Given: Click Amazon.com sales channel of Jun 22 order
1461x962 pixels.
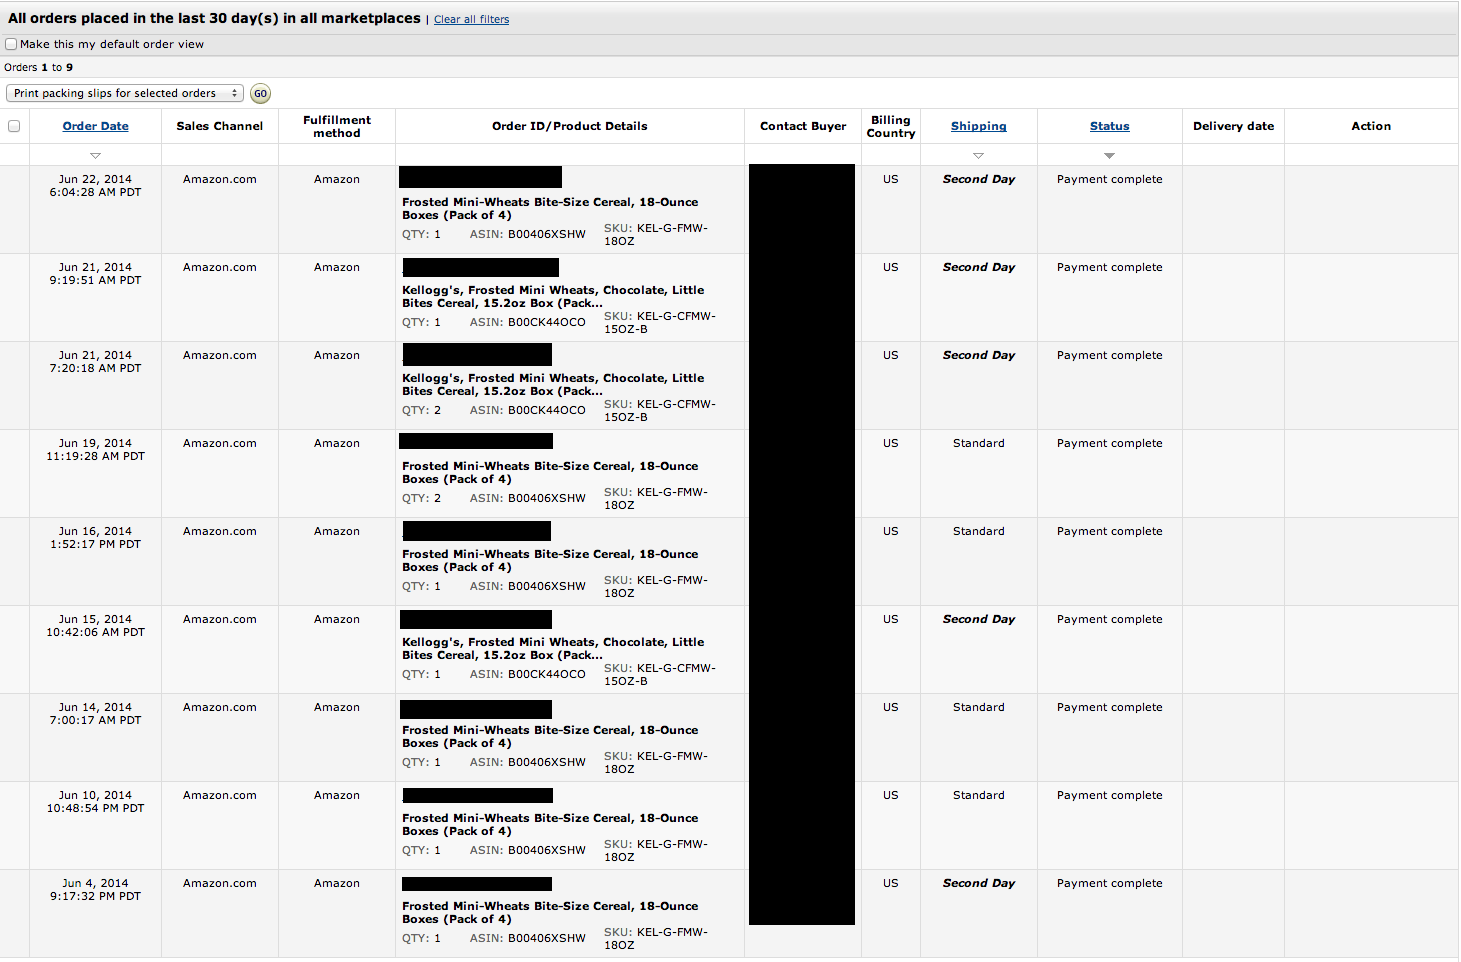Looking at the screenshot, I should click(220, 179).
